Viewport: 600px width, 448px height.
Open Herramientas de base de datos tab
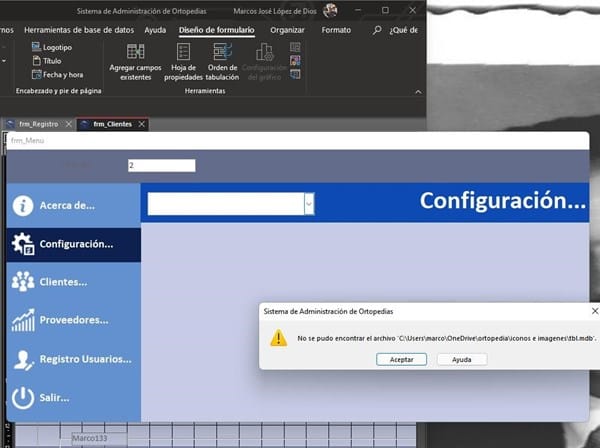click(79, 30)
